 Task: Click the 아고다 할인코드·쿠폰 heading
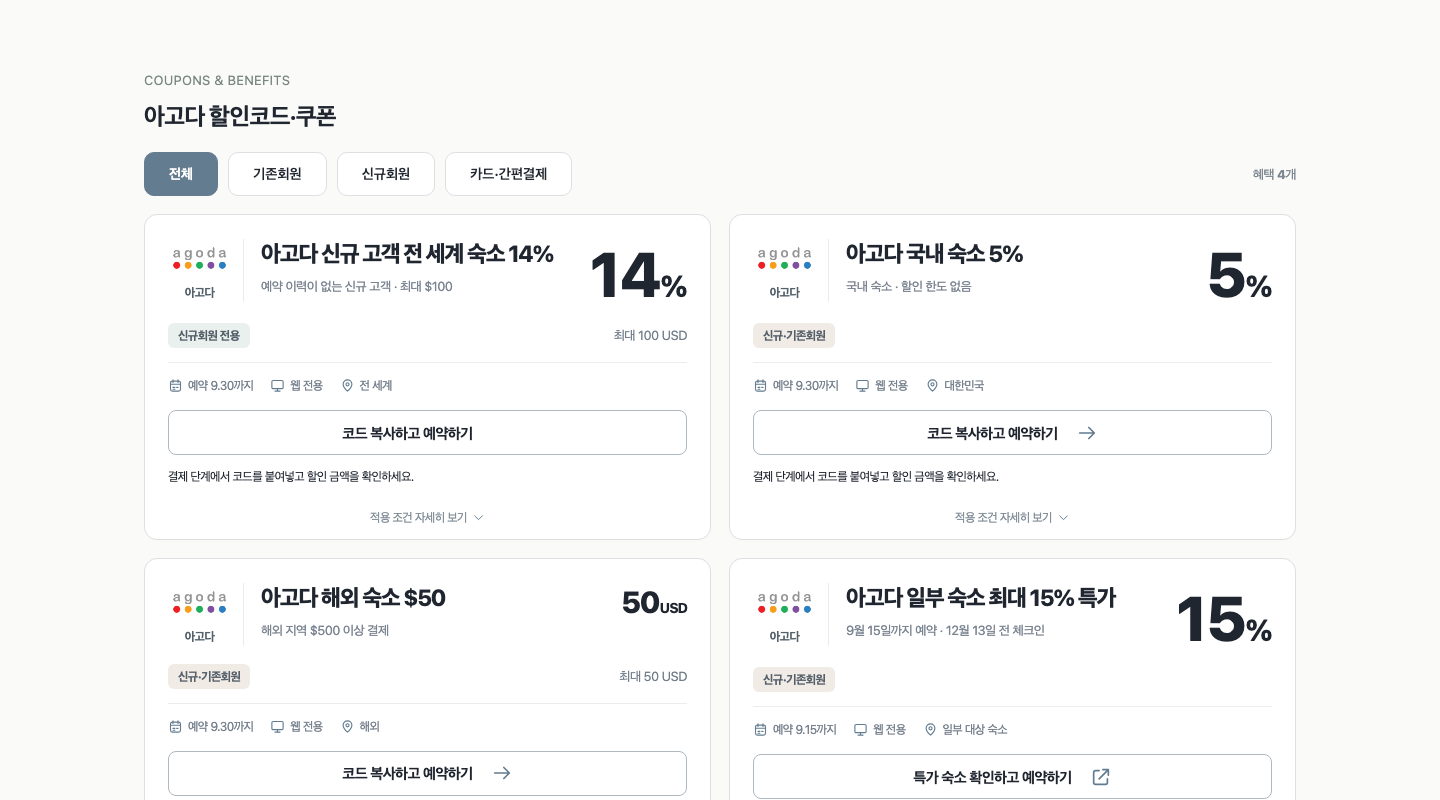(x=240, y=116)
